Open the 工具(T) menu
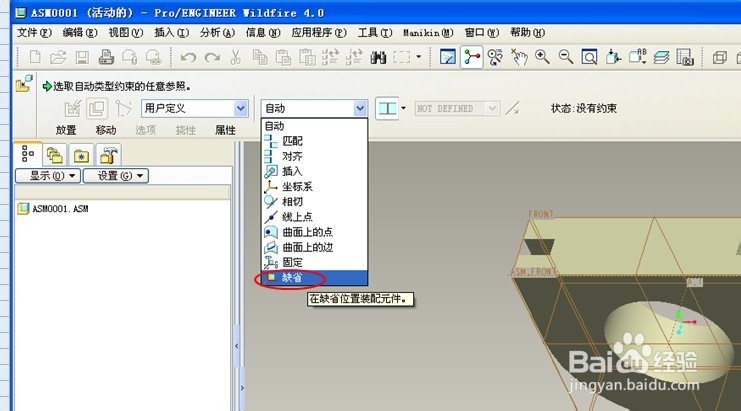The height and width of the screenshot is (411, 741). 375,33
